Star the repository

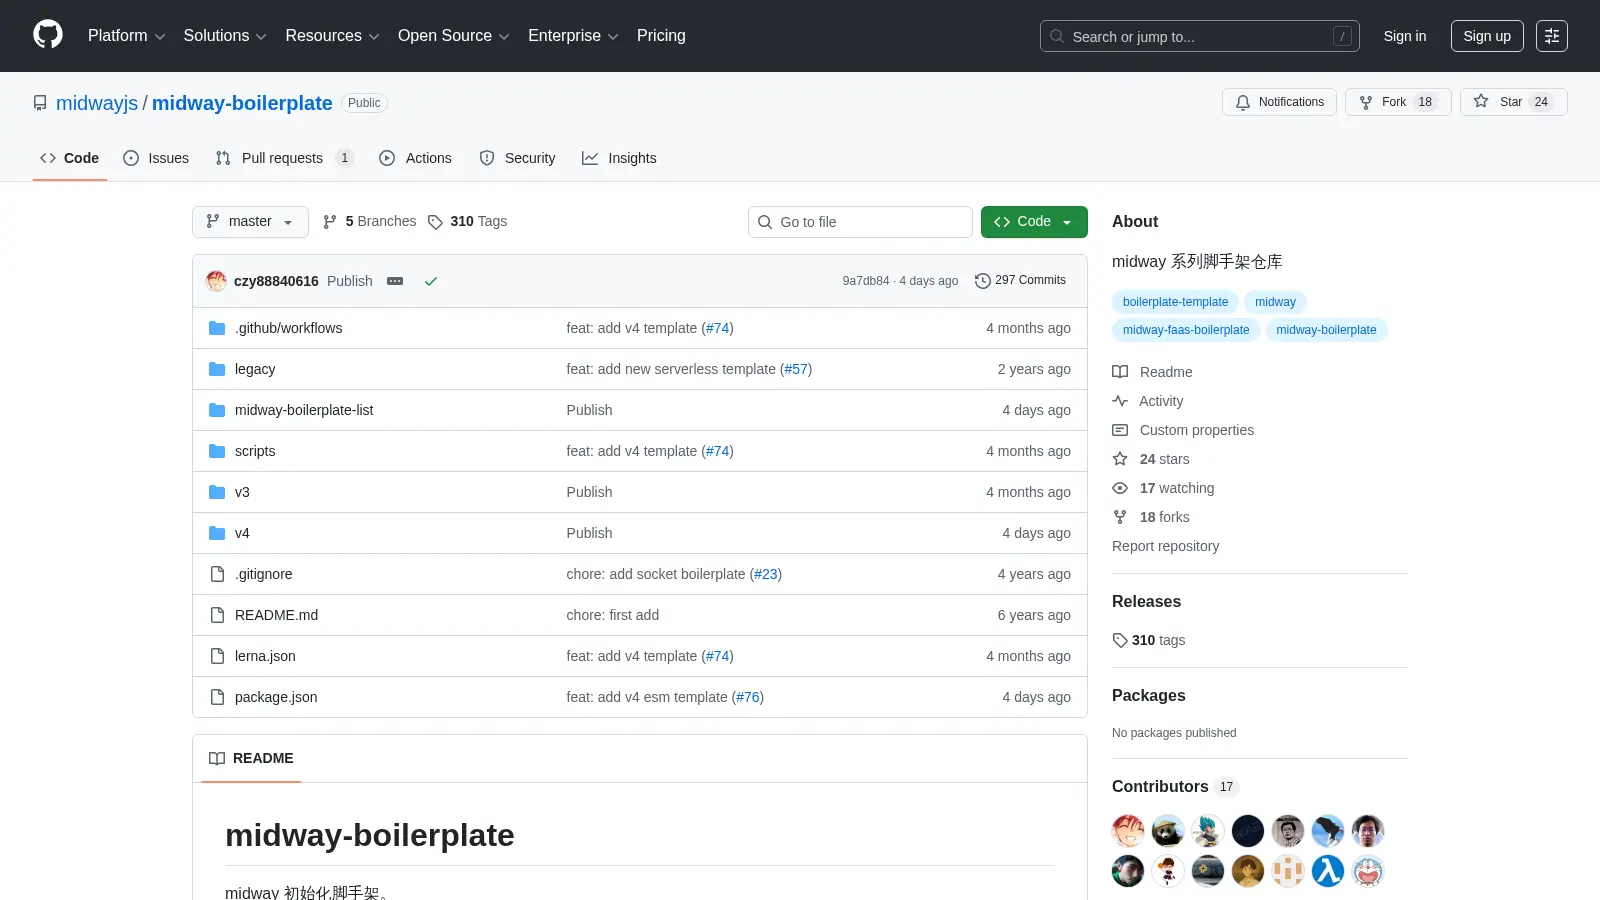point(1513,102)
